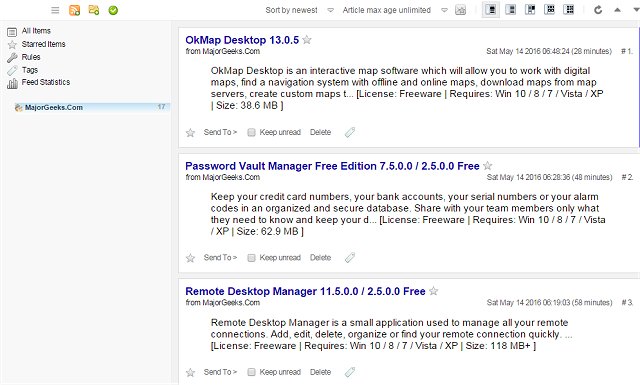The image size is (640, 385).
Task: Click the green mark-all-read check icon
Action: tap(113, 10)
